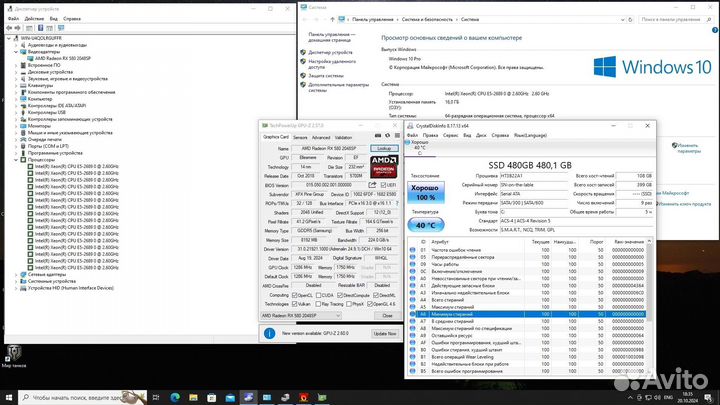Open GPU-Z hamburger menu icon
Viewport: 720px width, 405px height.
tap(397, 136)
